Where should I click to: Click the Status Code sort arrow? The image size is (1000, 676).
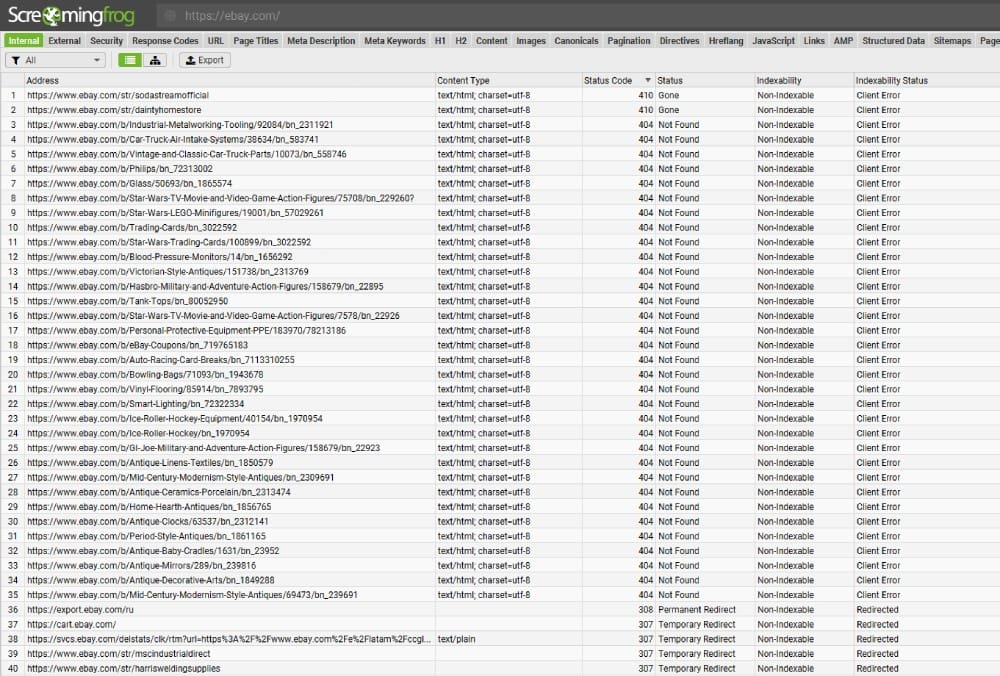[x=648, y=80]
